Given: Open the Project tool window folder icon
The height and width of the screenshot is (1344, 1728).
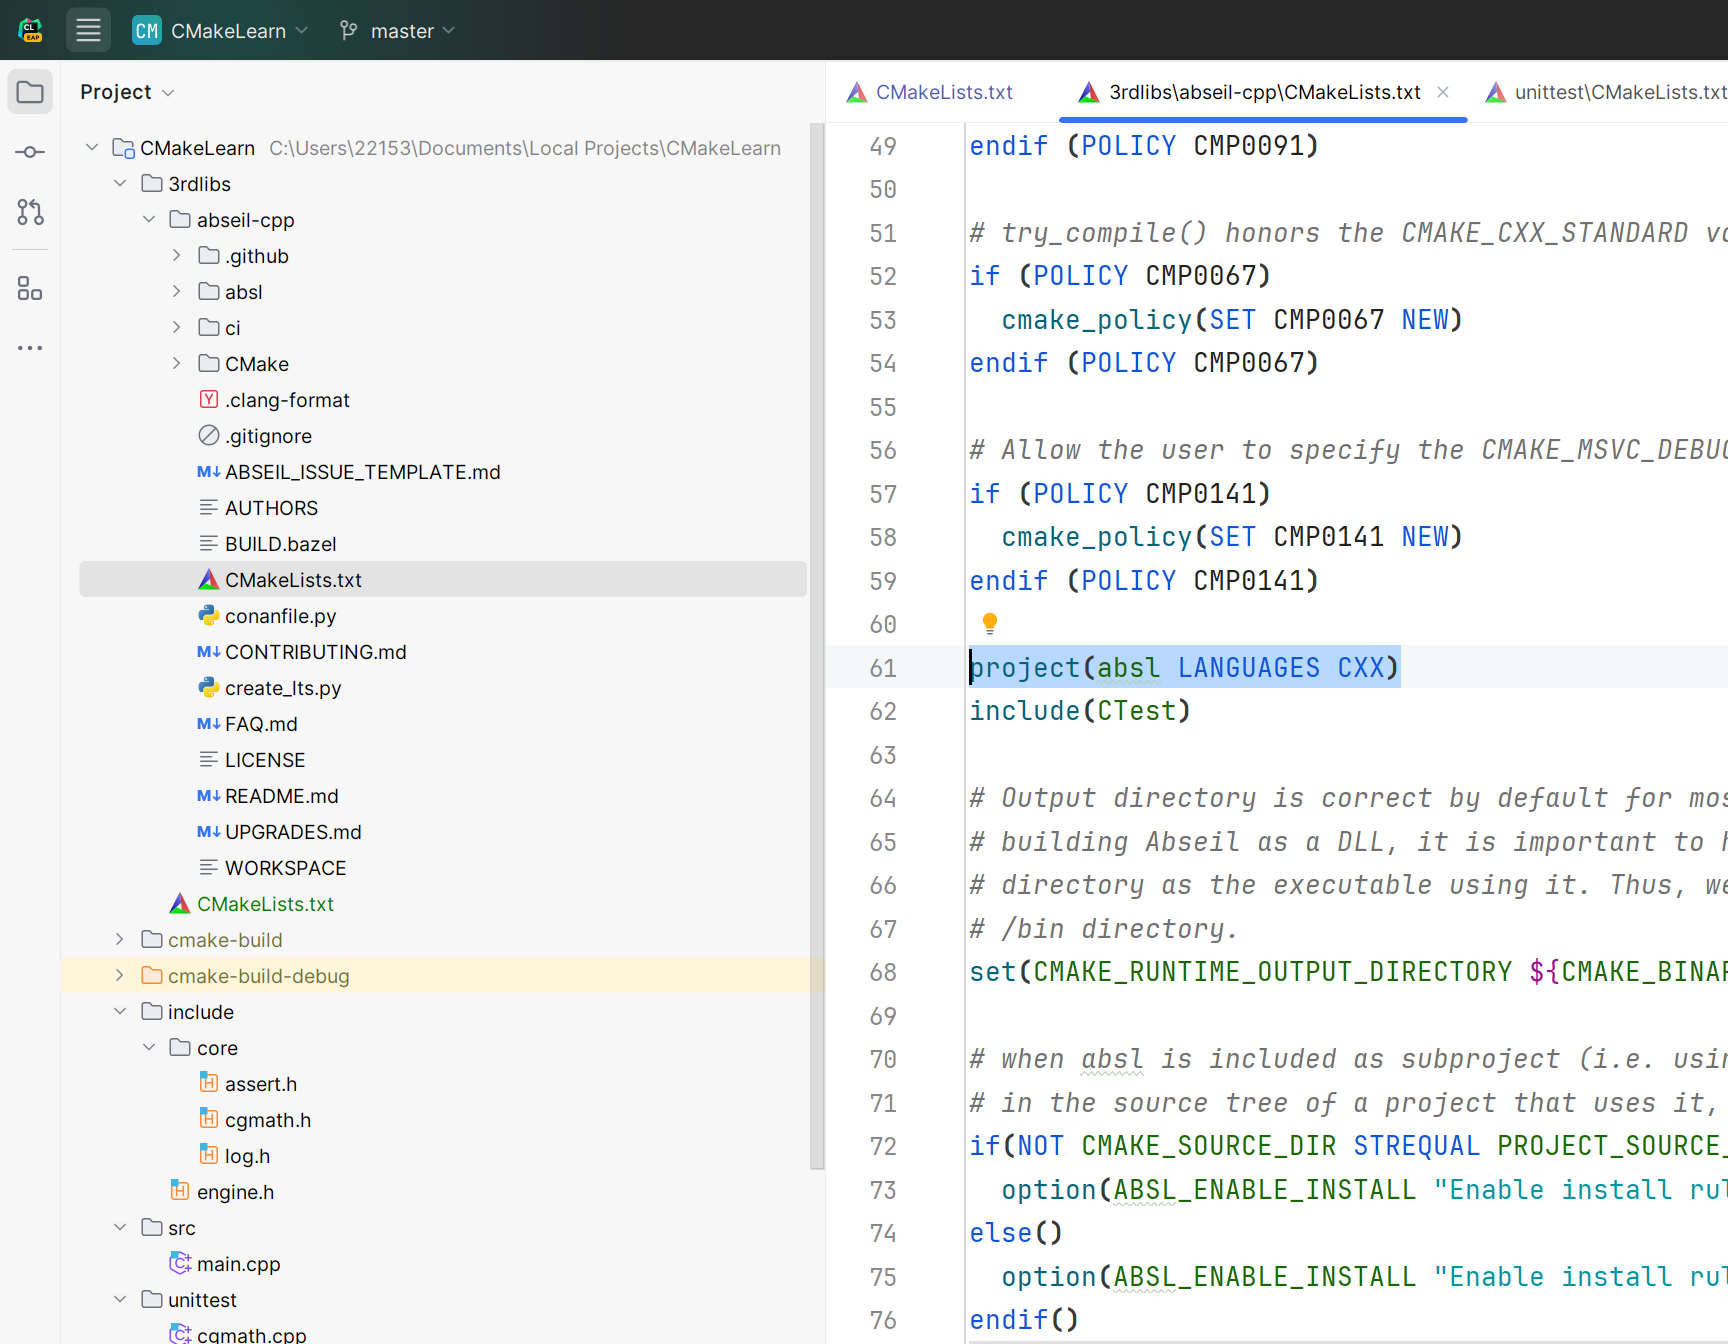Looking at the screenshot, I should pos(30,92).
